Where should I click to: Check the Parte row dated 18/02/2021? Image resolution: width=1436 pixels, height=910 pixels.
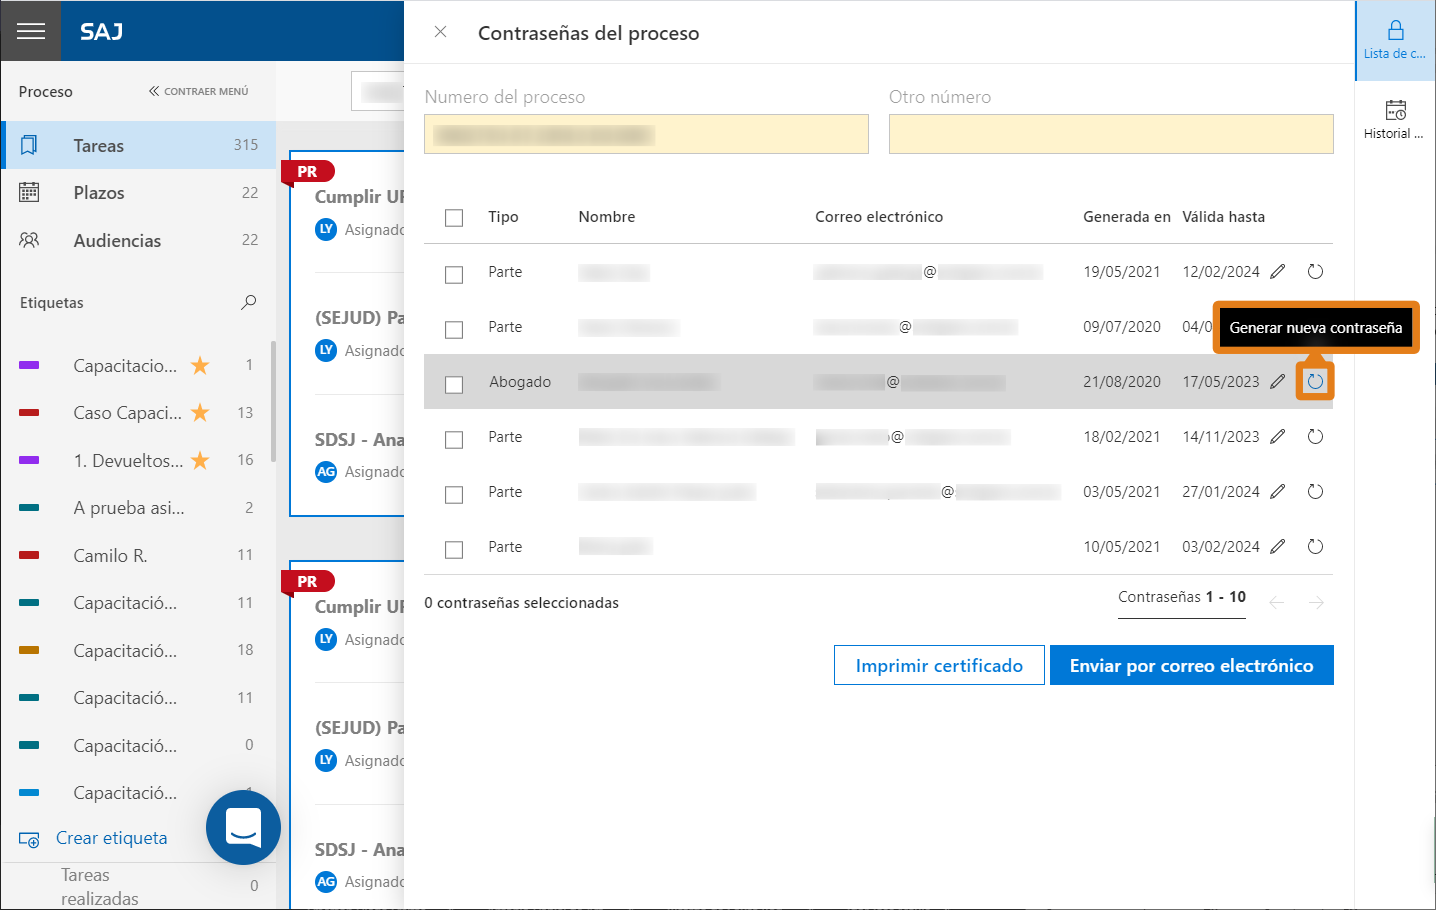point(454,439)
